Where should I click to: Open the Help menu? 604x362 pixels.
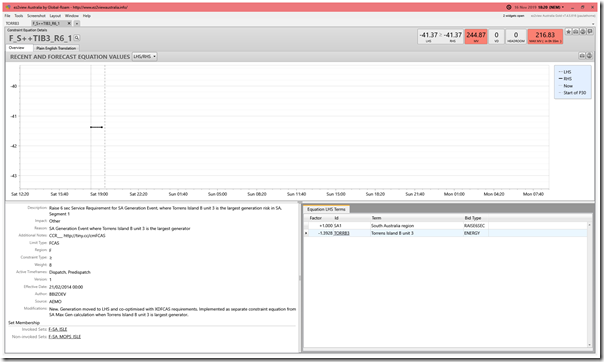pos(87,16)
